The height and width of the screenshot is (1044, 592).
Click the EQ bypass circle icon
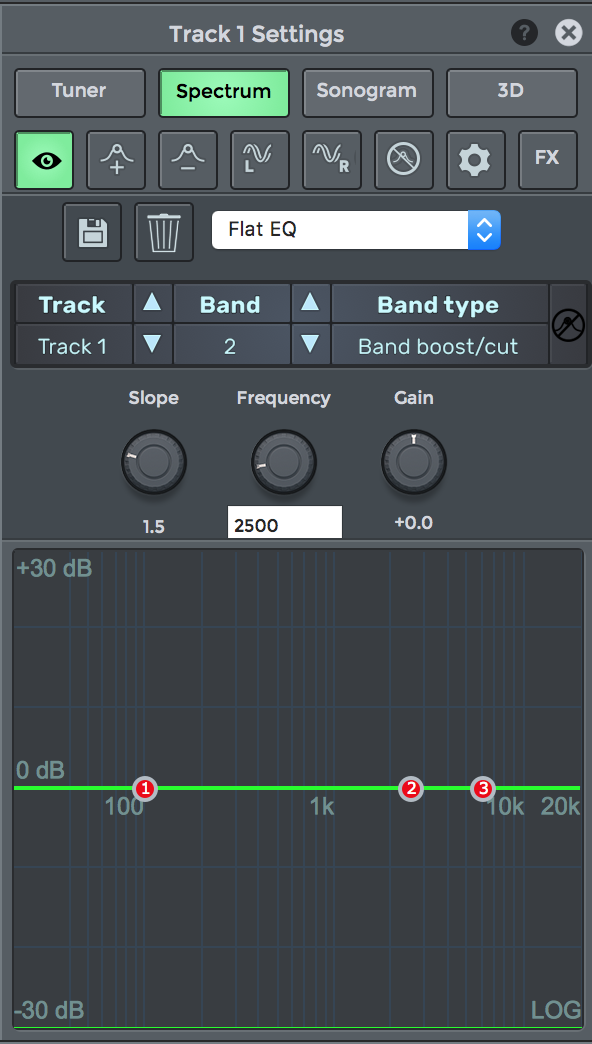tap(404, 160)
